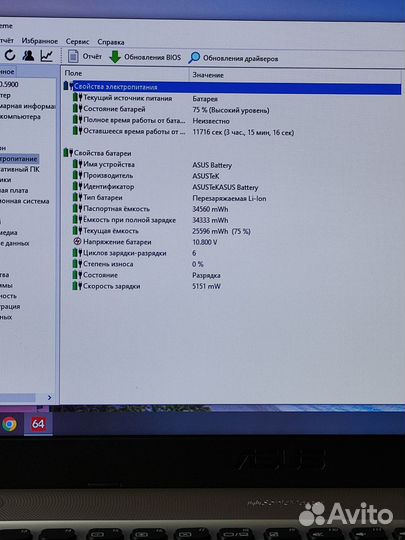Select the Напряжение батареи row
The width and height of the screenshot is (405, 540).
click(232, 242)
